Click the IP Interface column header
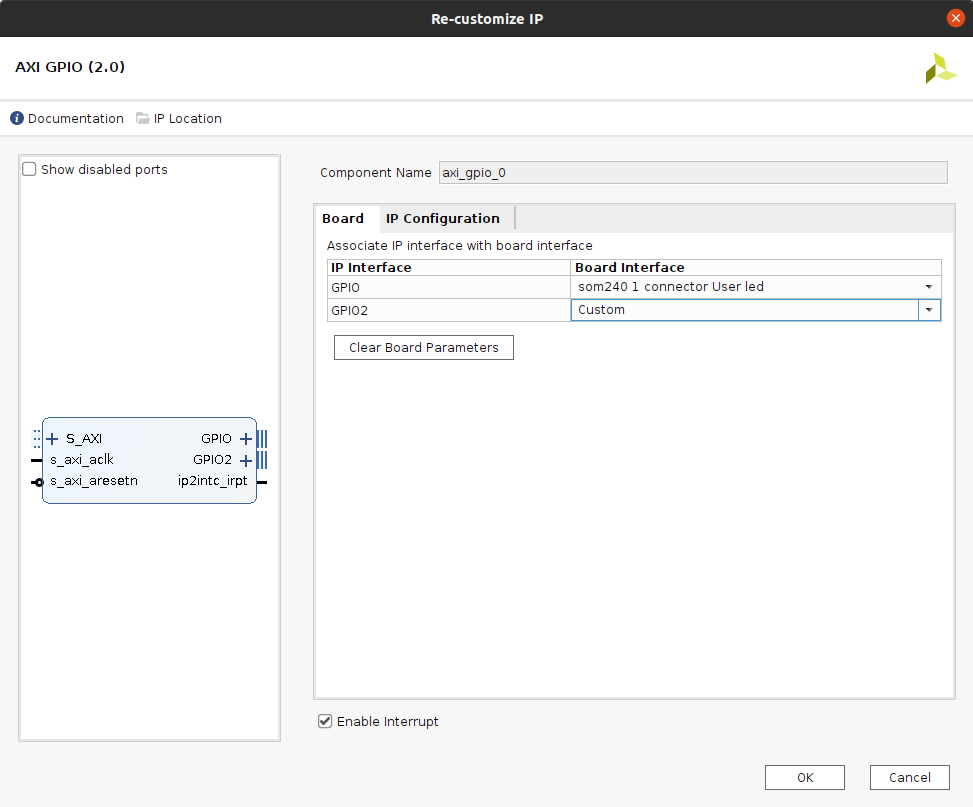This screenshot has width=973, height=807. coord(449,268)
